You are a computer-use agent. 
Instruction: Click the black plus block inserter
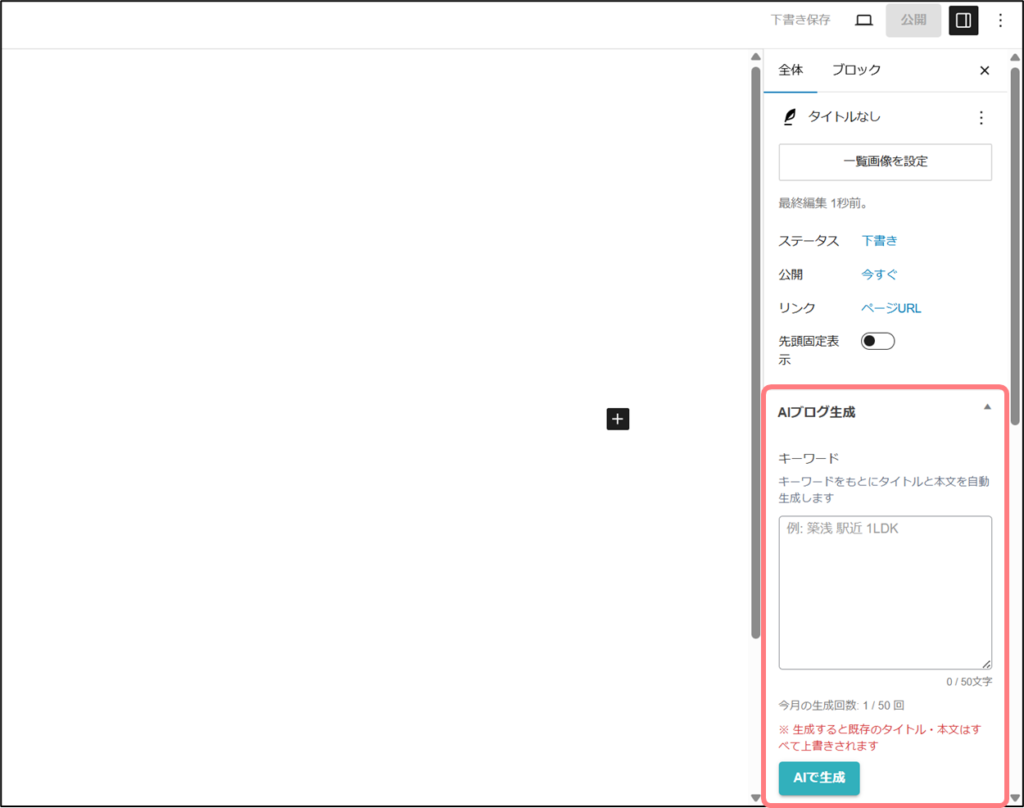[x=617, y=419]
